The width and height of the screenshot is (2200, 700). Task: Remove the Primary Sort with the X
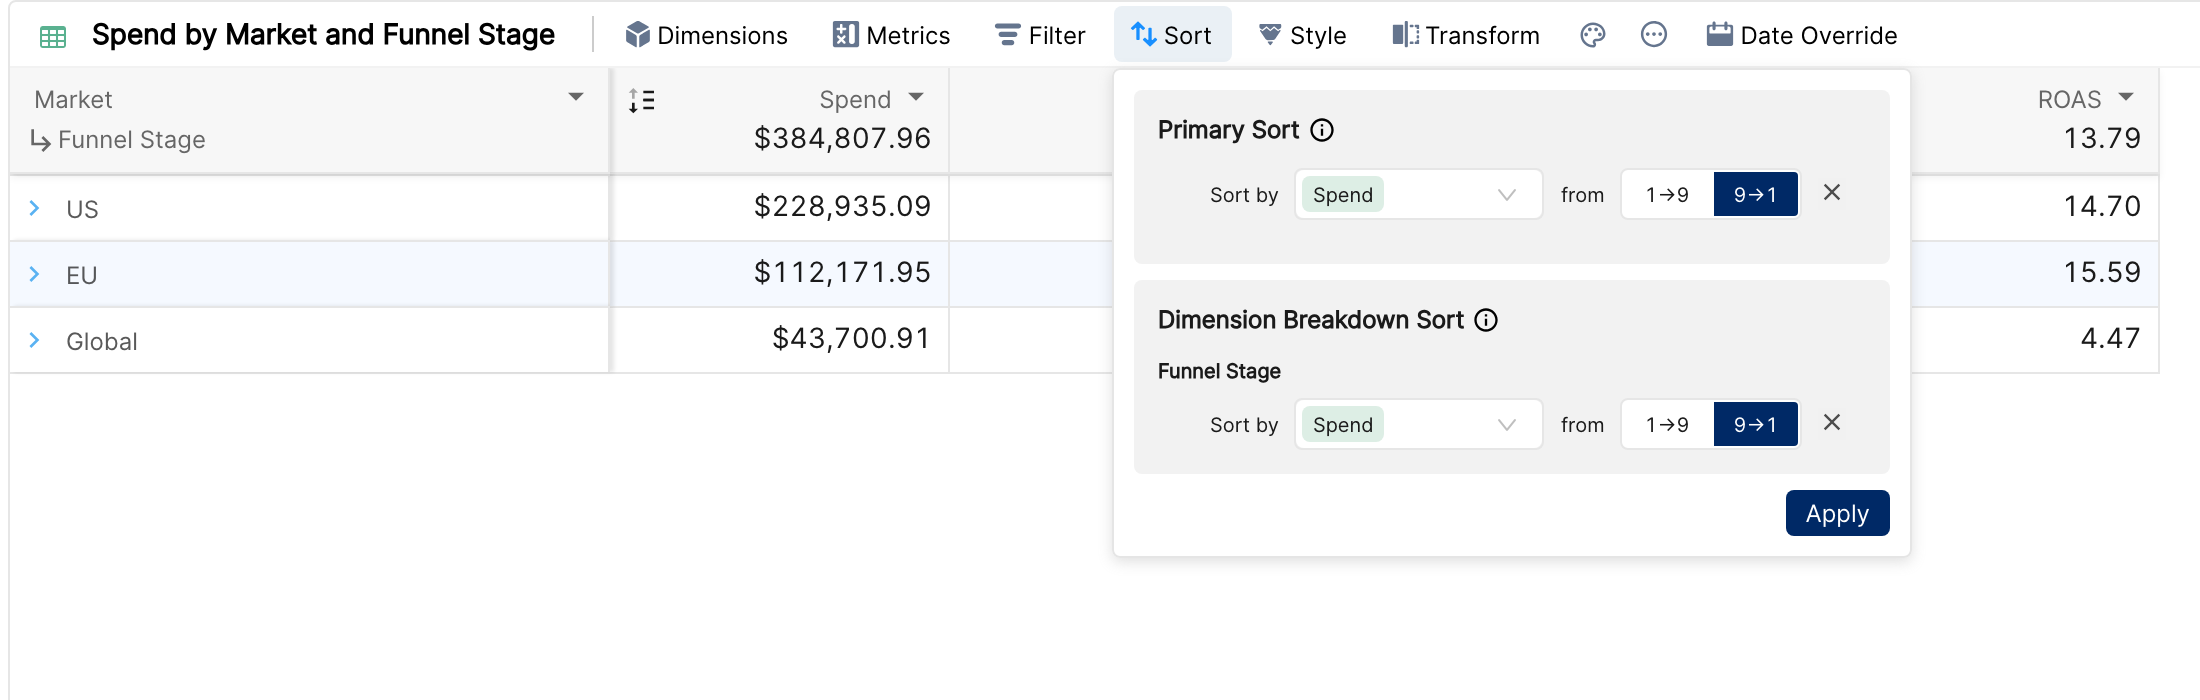[x=1832, y=192]
